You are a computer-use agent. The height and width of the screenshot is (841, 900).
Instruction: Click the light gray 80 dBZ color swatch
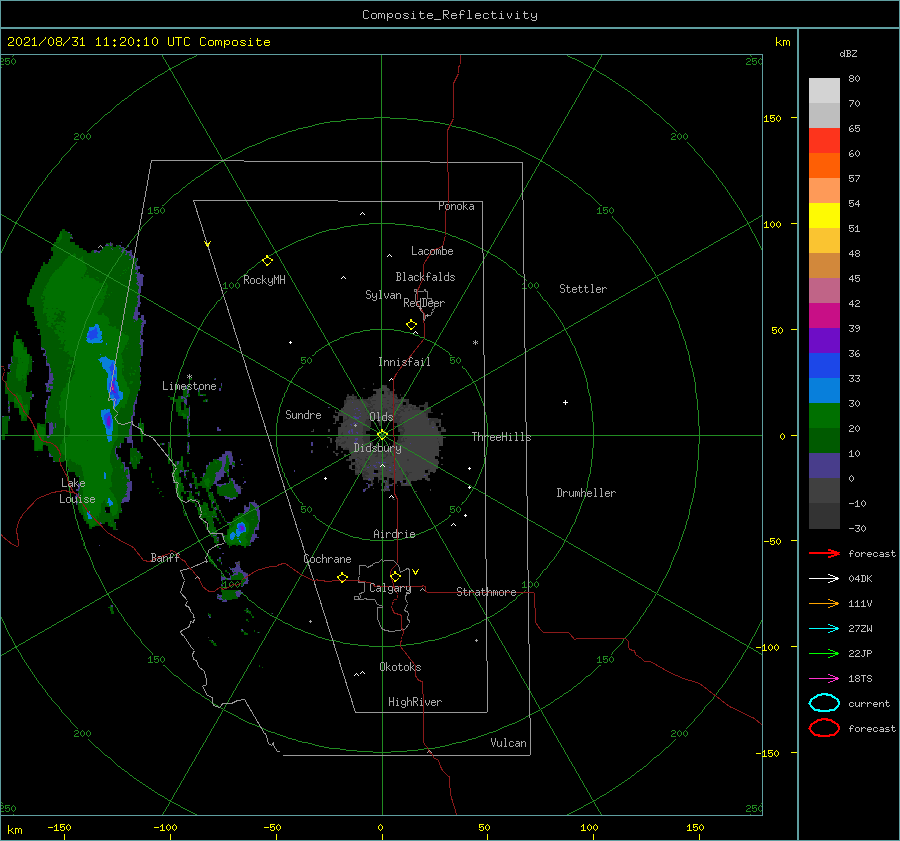(x=824, y=91)
